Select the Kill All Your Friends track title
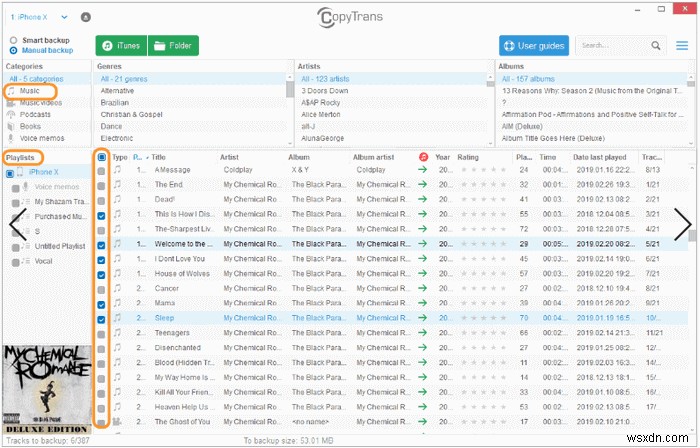The image size is (700, 448). pyautogui.click(x=184, y=392)
